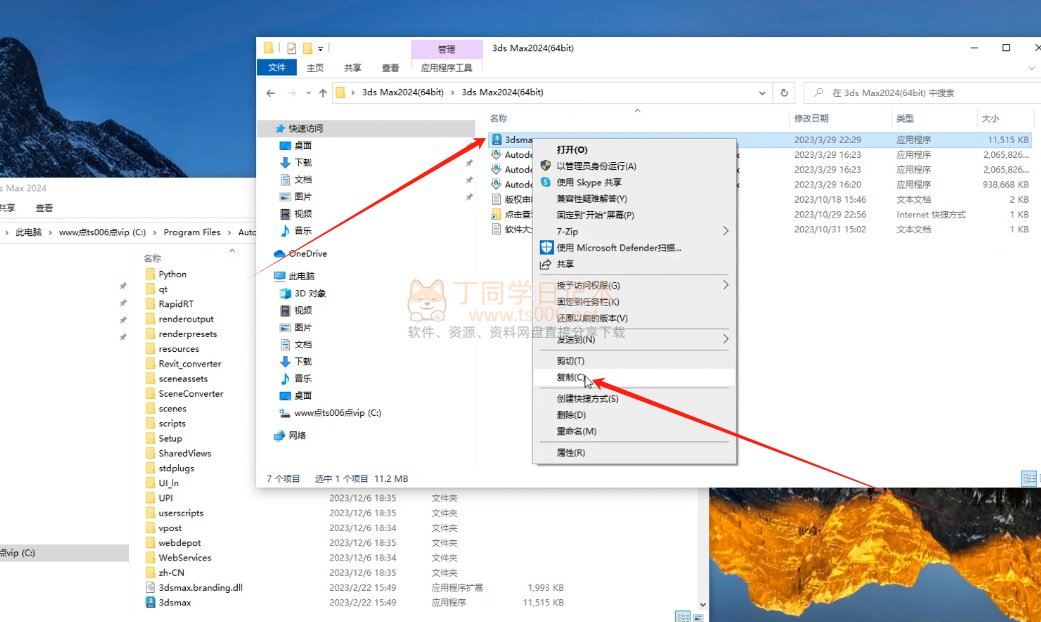Open the quick access toolbar customize arrow
The width and height of the screenshot is (1041, 622).
pos(320,48)
